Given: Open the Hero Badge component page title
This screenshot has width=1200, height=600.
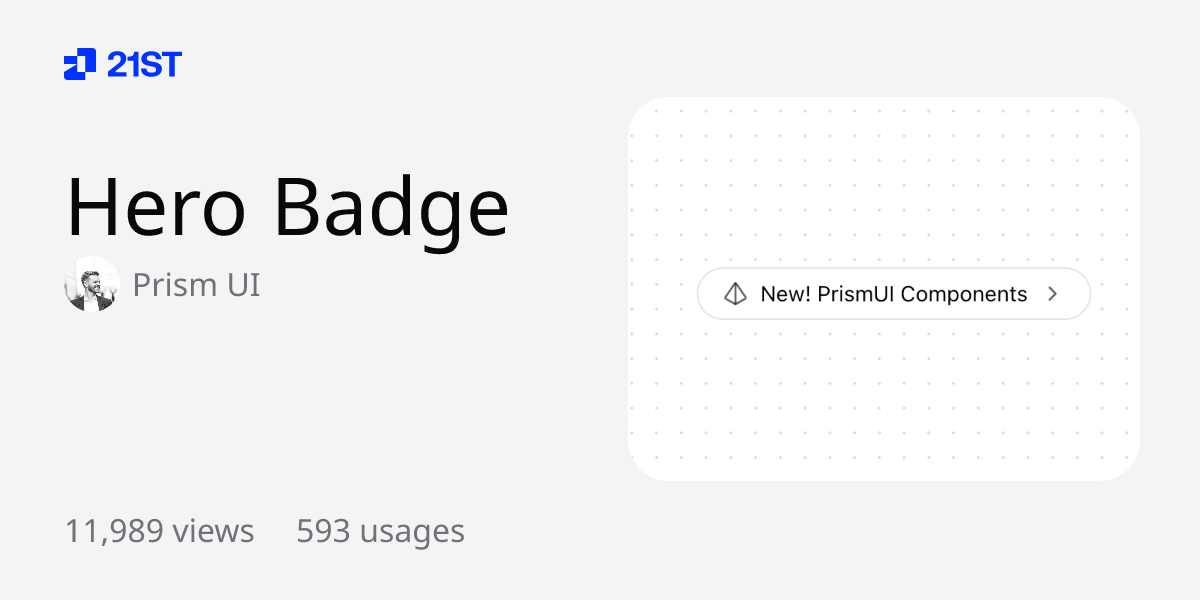Looking at the screenshot, I should click(x=288, y=207).
